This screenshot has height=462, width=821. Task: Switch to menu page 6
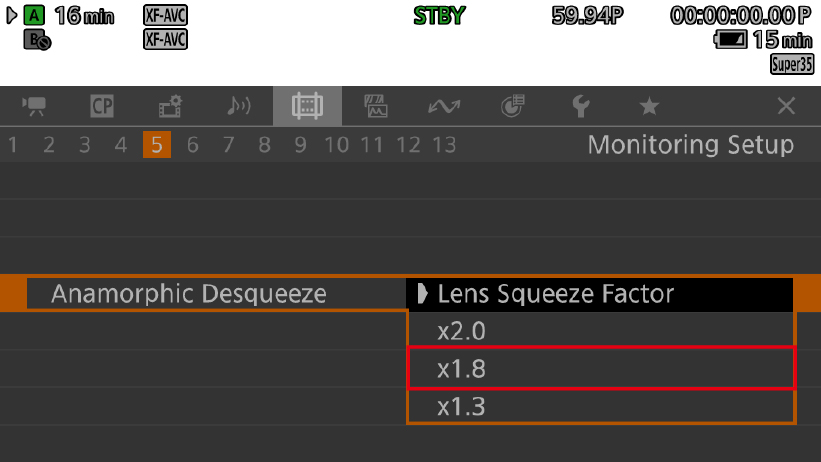pyautogui.click(x=192, y=145)
